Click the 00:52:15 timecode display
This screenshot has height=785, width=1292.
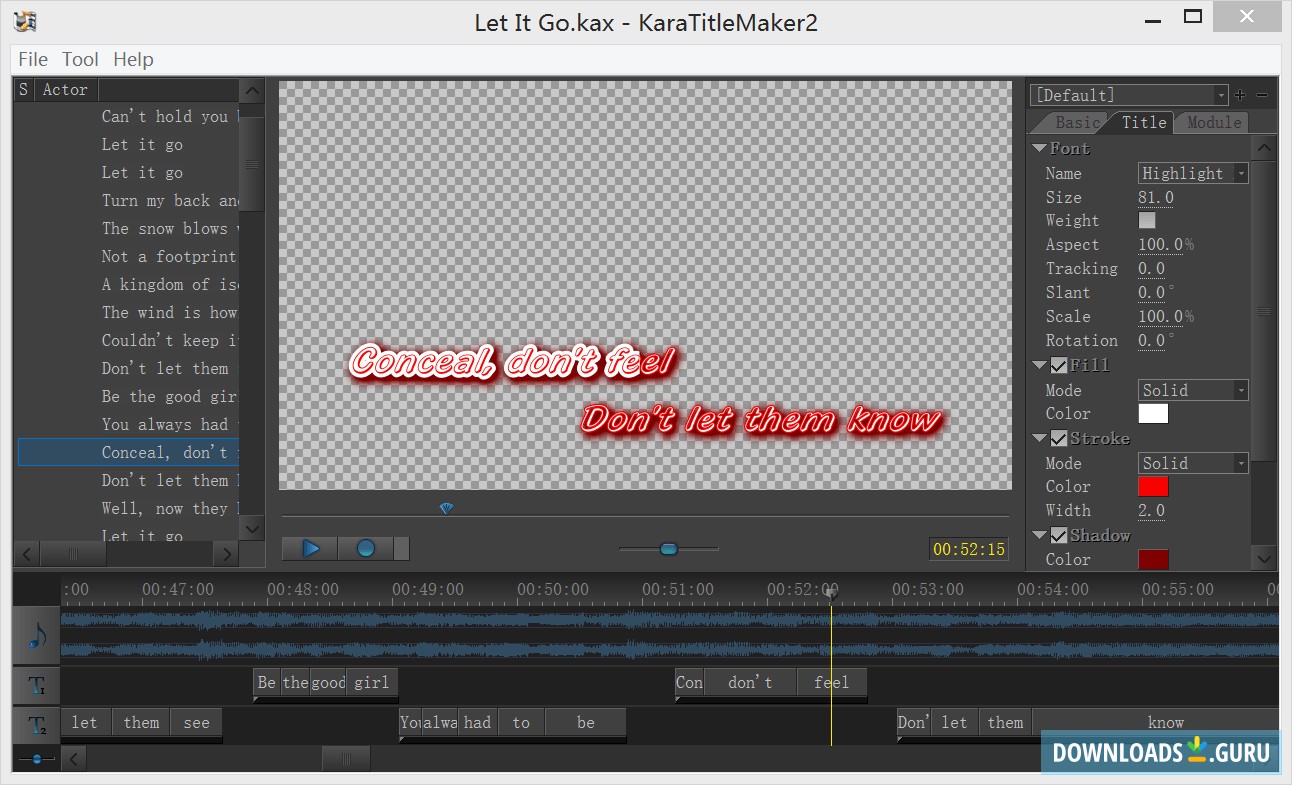(968, 549)
